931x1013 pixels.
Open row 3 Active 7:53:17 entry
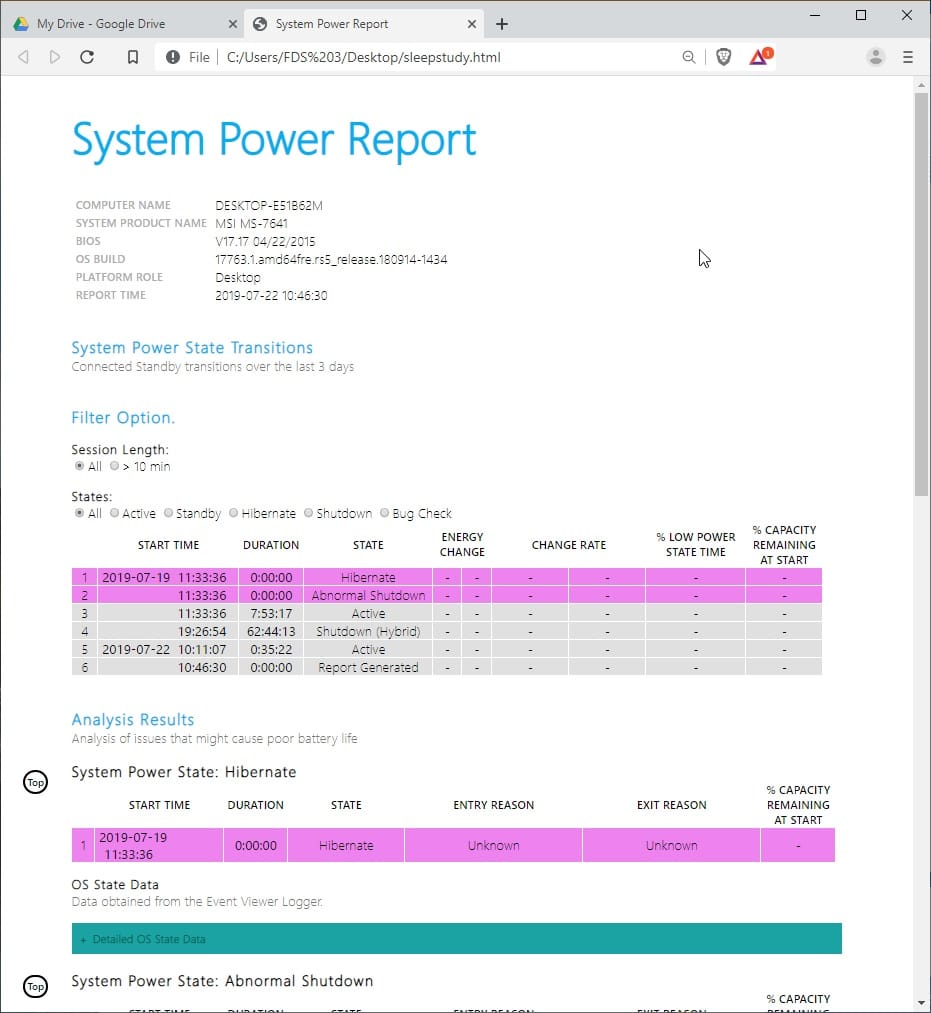point(446,613)
